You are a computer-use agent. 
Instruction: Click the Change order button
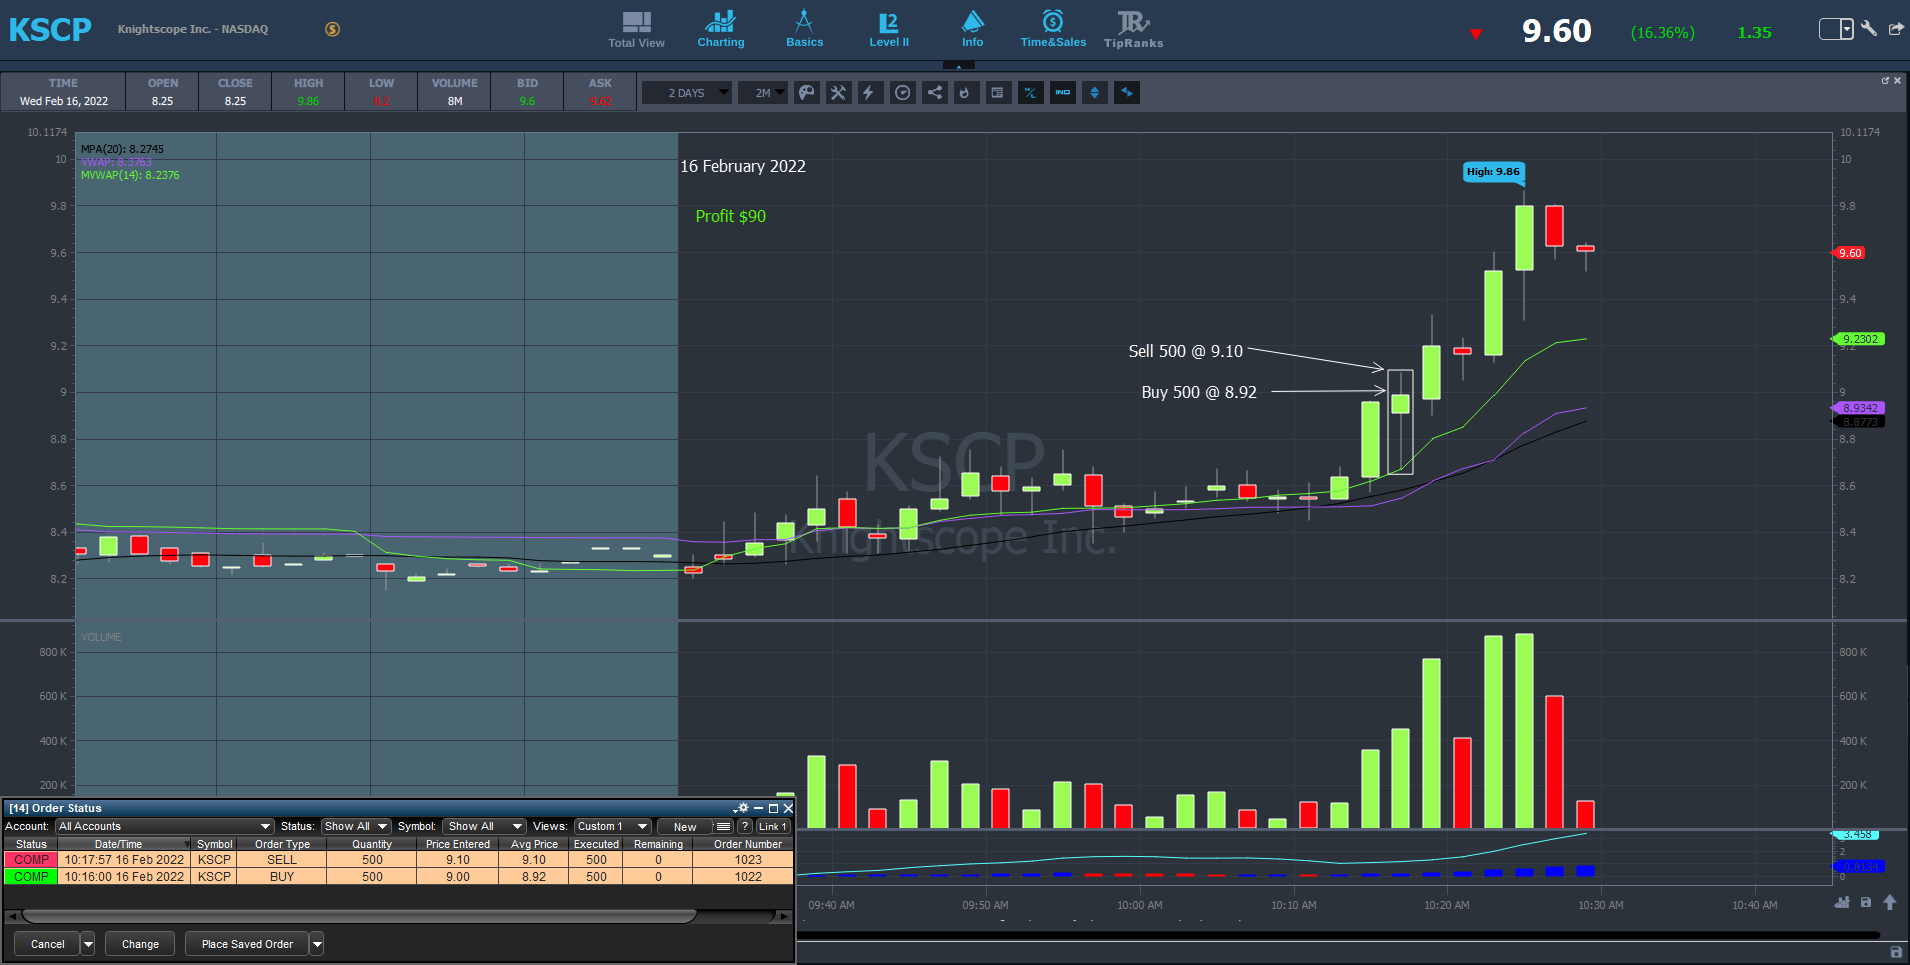click(x=140, y=944)
